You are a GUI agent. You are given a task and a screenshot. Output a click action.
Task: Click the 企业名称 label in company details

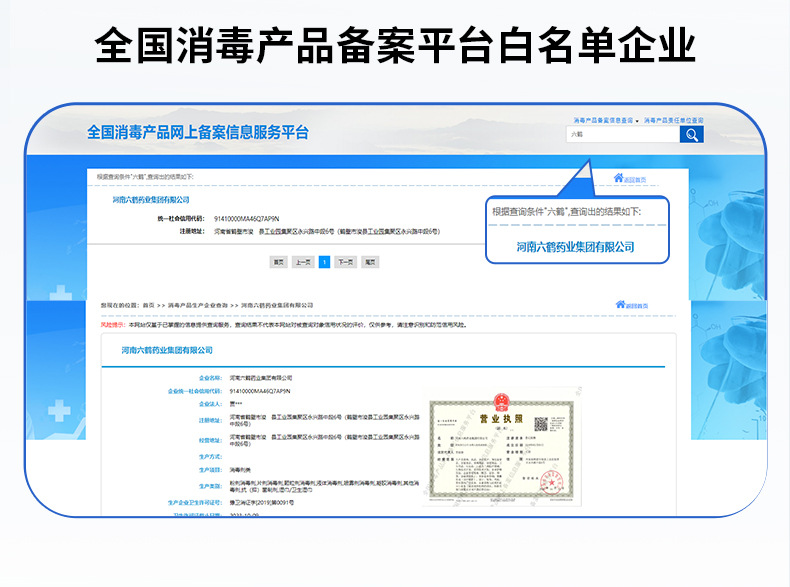click(x=210, y=378)
